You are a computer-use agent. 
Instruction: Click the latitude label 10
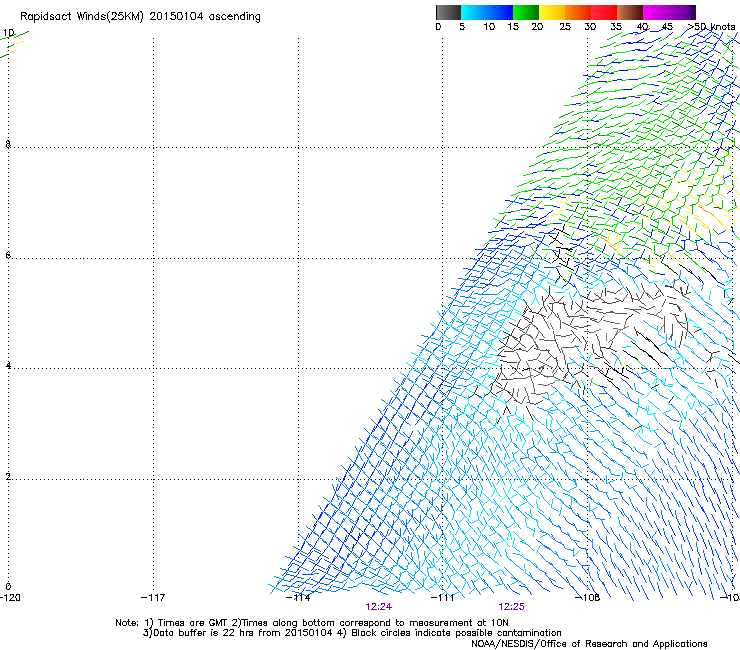9,33
